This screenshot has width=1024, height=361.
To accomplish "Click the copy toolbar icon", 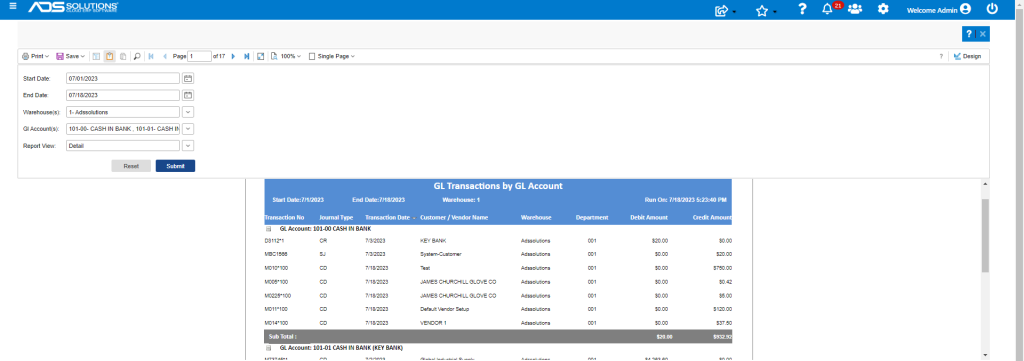I will [x=123, y=57].
